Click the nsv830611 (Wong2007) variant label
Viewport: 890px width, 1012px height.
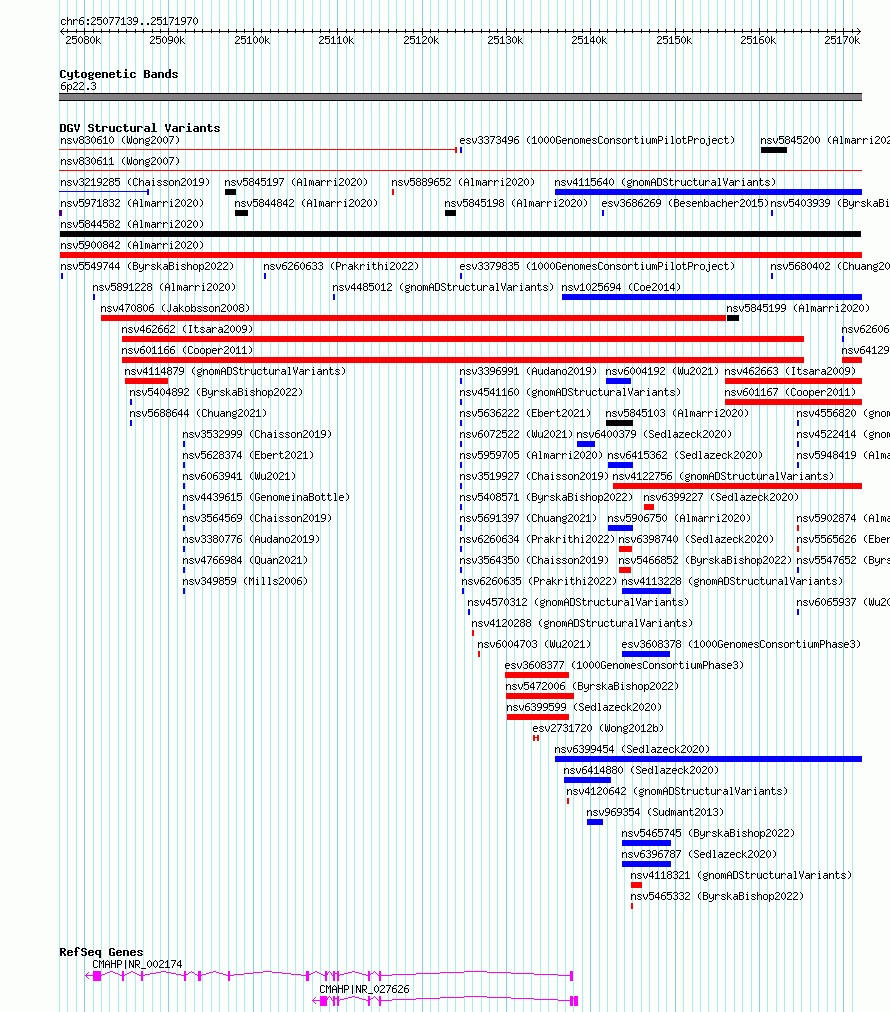pos(120,161)
